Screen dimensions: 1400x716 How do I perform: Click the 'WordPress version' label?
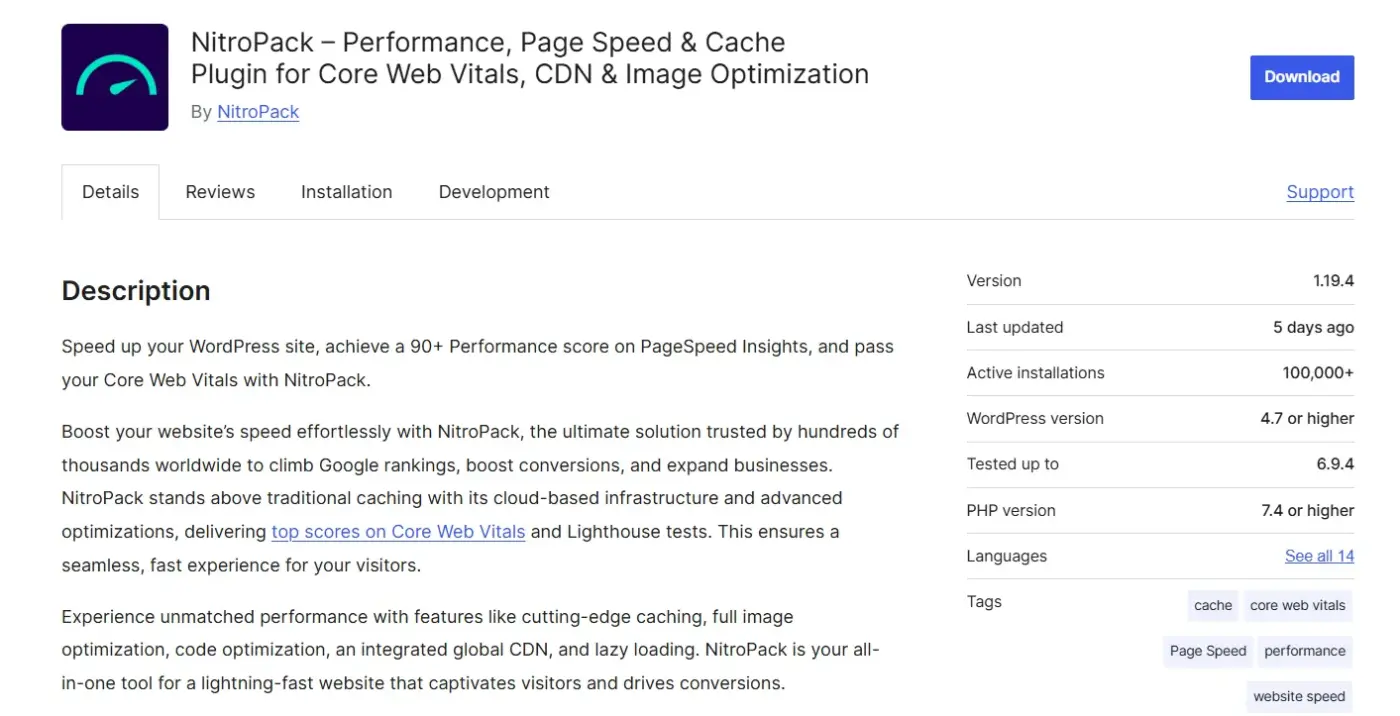click(x=1035, y=419)
